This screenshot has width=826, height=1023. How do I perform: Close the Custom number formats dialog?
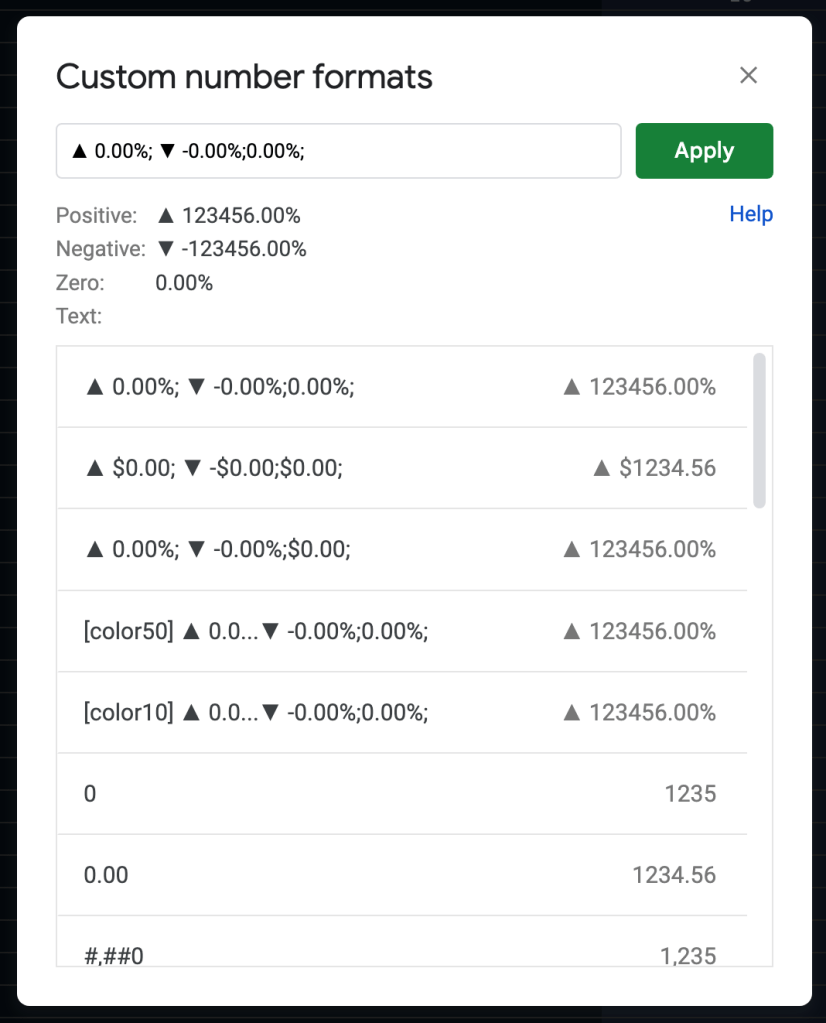pyautogui.click(x=748, y=76)
